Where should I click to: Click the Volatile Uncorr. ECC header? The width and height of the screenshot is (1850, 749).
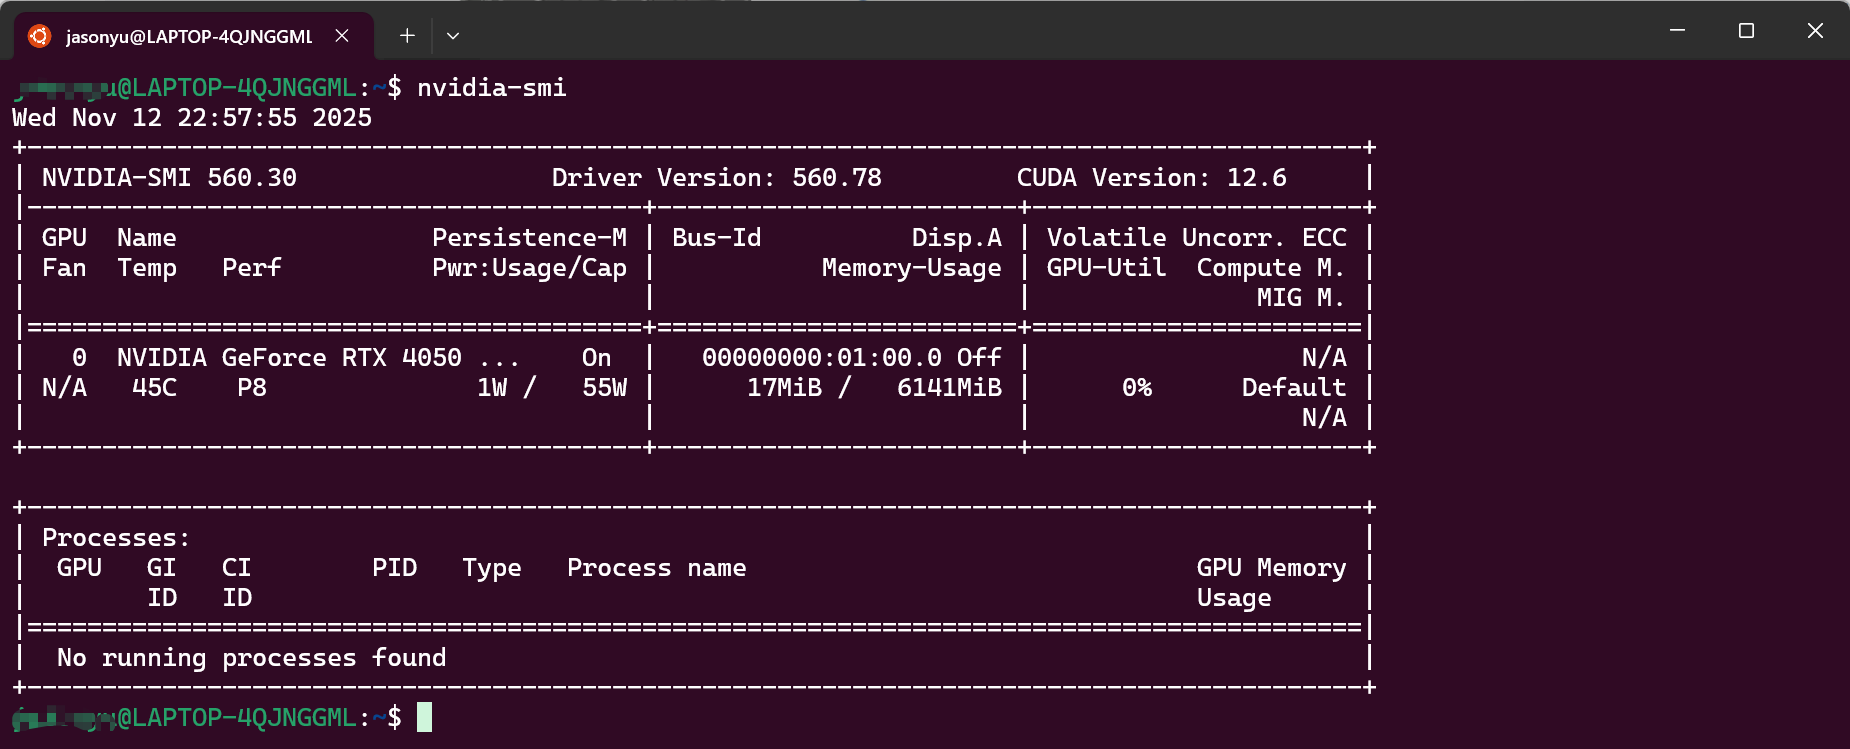tap(1197, 238)
